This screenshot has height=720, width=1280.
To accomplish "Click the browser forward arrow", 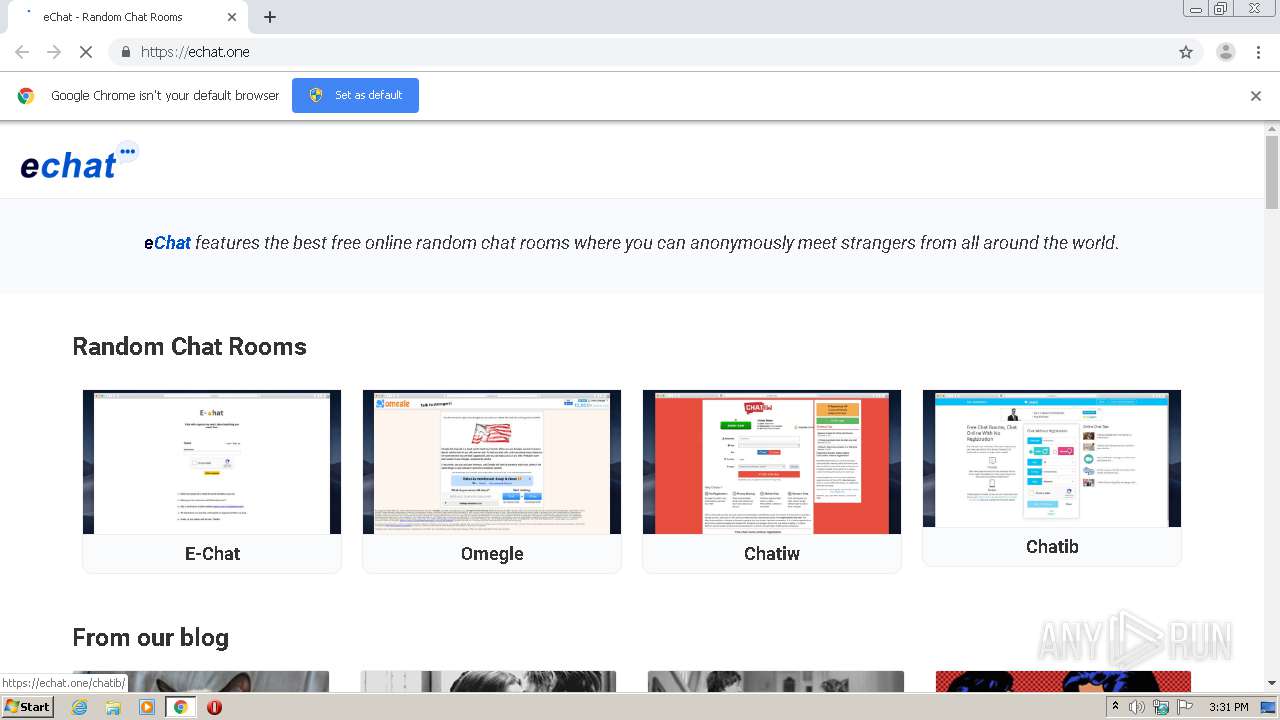I will (54, 52).
